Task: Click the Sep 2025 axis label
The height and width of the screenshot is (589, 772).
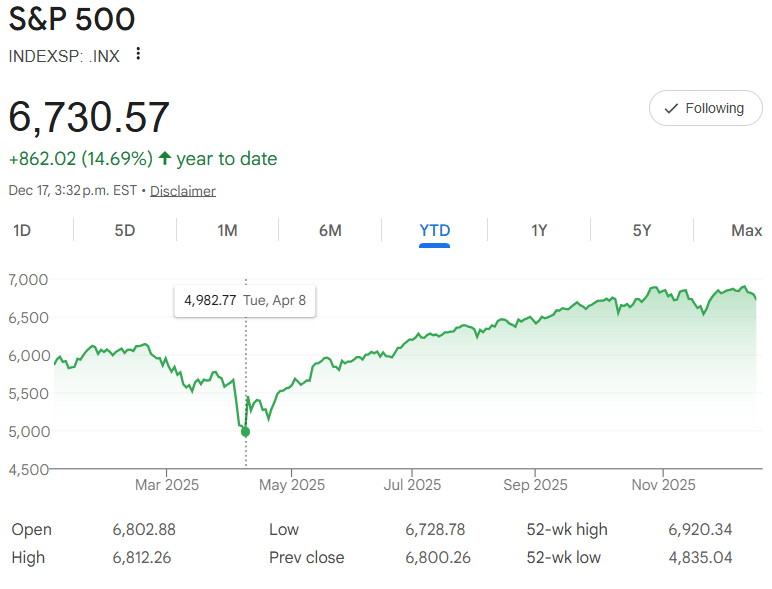Action: [x=535, y=485]
